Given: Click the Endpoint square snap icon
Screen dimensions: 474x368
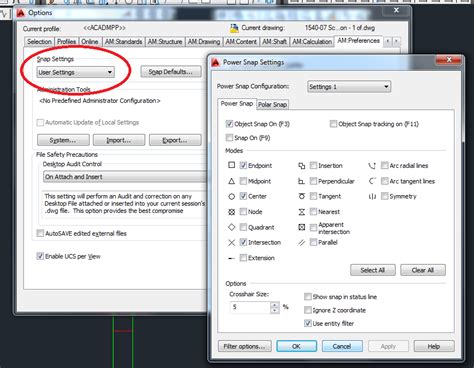Looking at the screenshot, I should coord(232,165).
